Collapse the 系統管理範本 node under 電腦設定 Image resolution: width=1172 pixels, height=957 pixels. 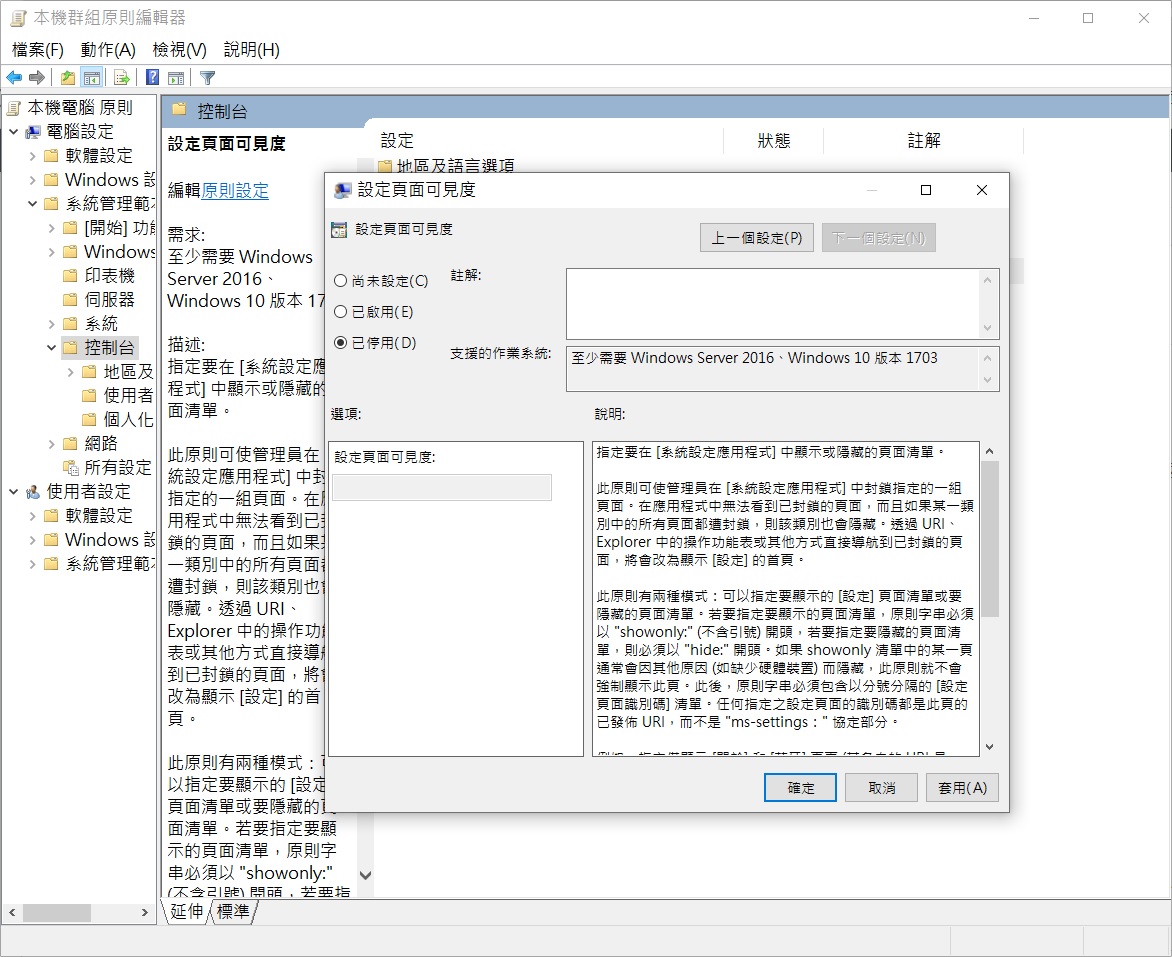coord(32,203)
